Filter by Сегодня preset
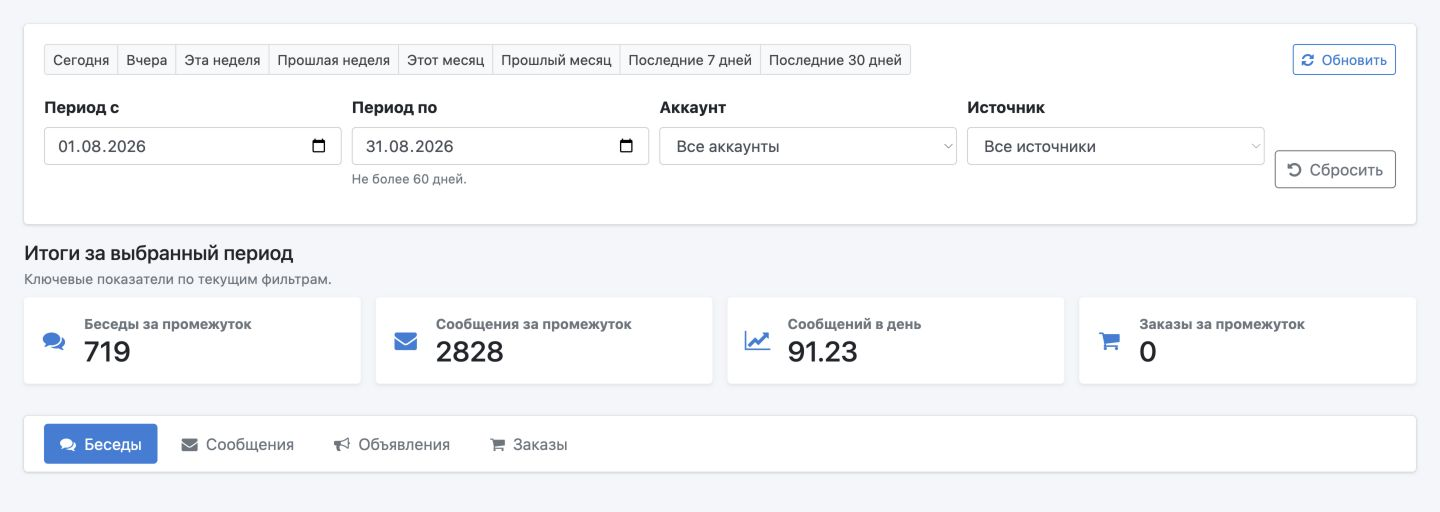The height and width of the screenshot is (512, 1440). click(x=81, y=60)
